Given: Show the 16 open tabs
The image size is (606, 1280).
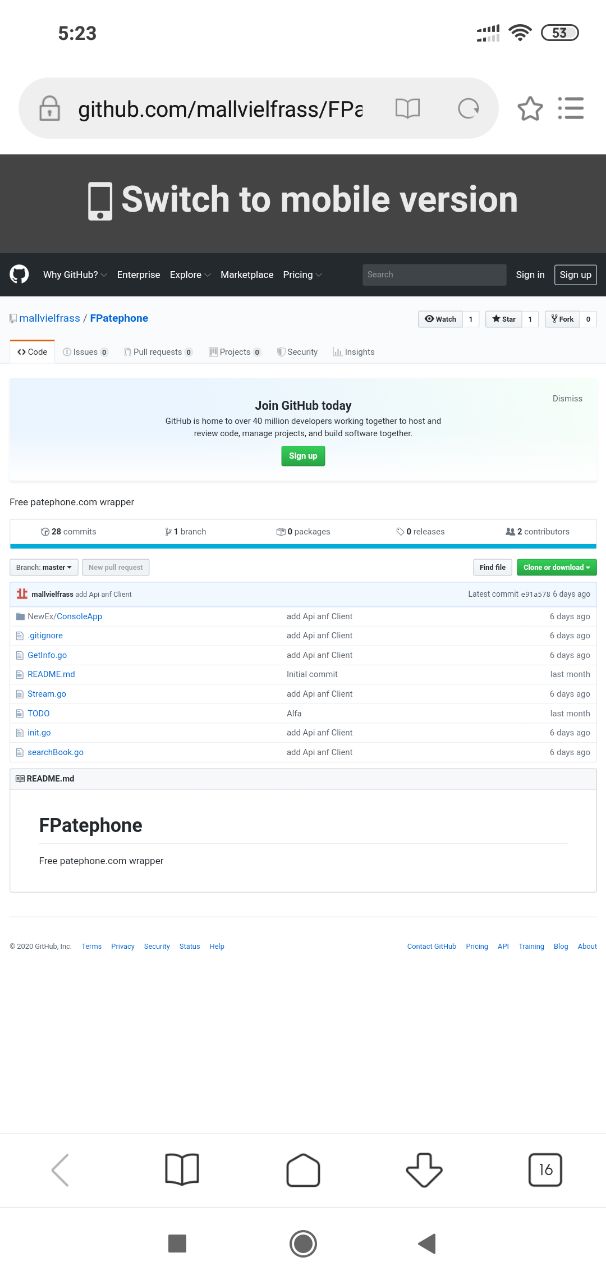Looking at the screenshot, I should click(x=545, y=1169).
